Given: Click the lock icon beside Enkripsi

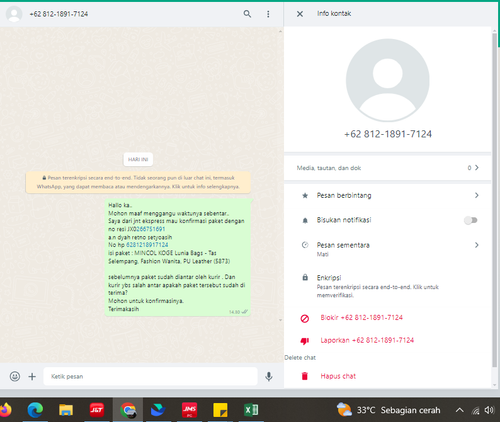Looking at the screenshot, I should click(305, 277).
